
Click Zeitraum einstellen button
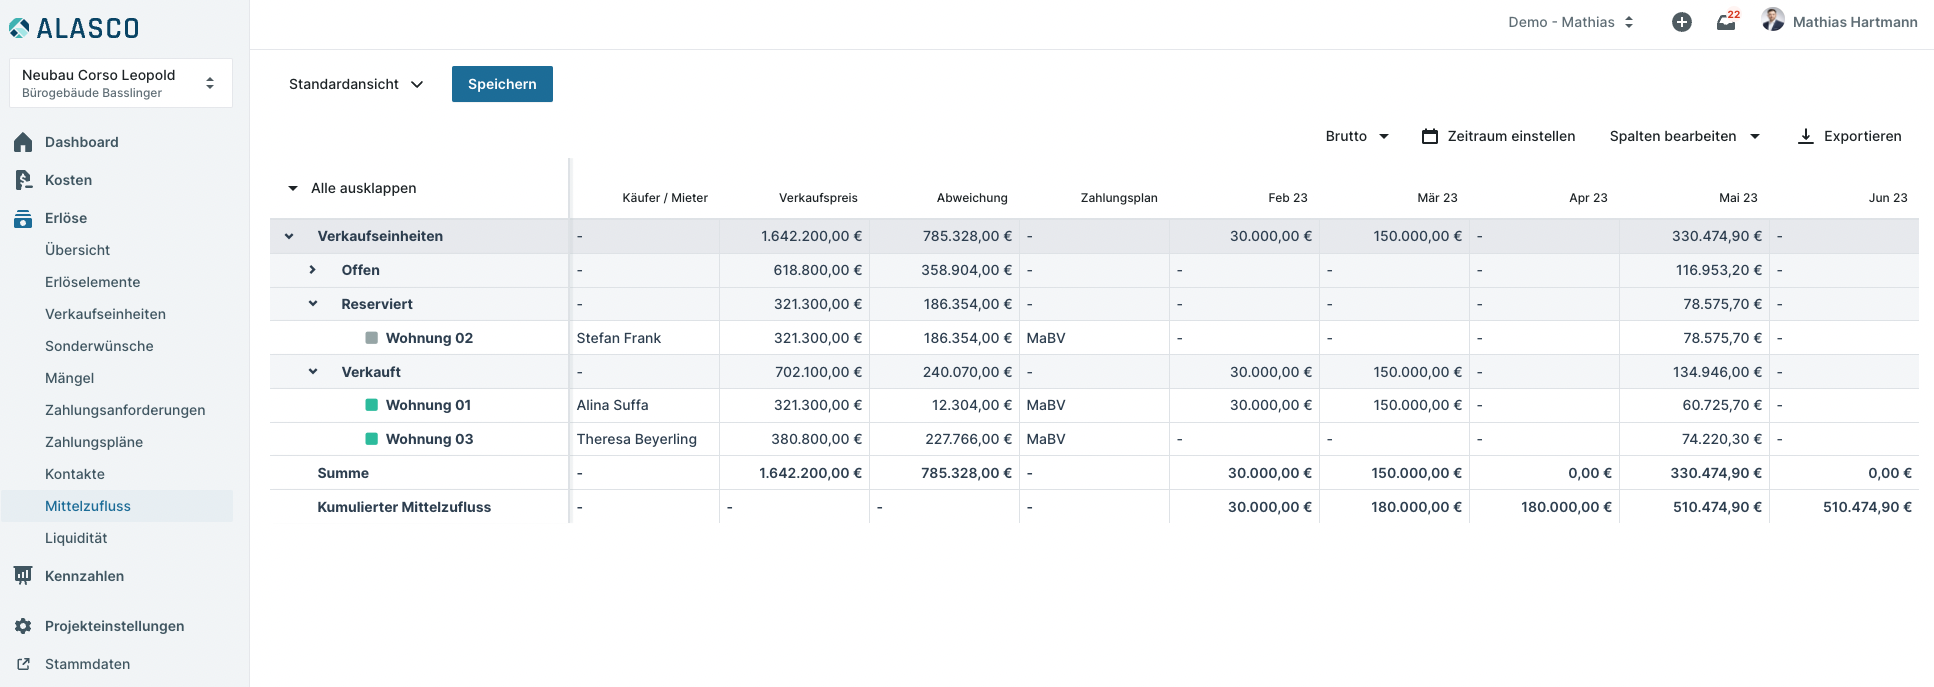click(1498, 136)
